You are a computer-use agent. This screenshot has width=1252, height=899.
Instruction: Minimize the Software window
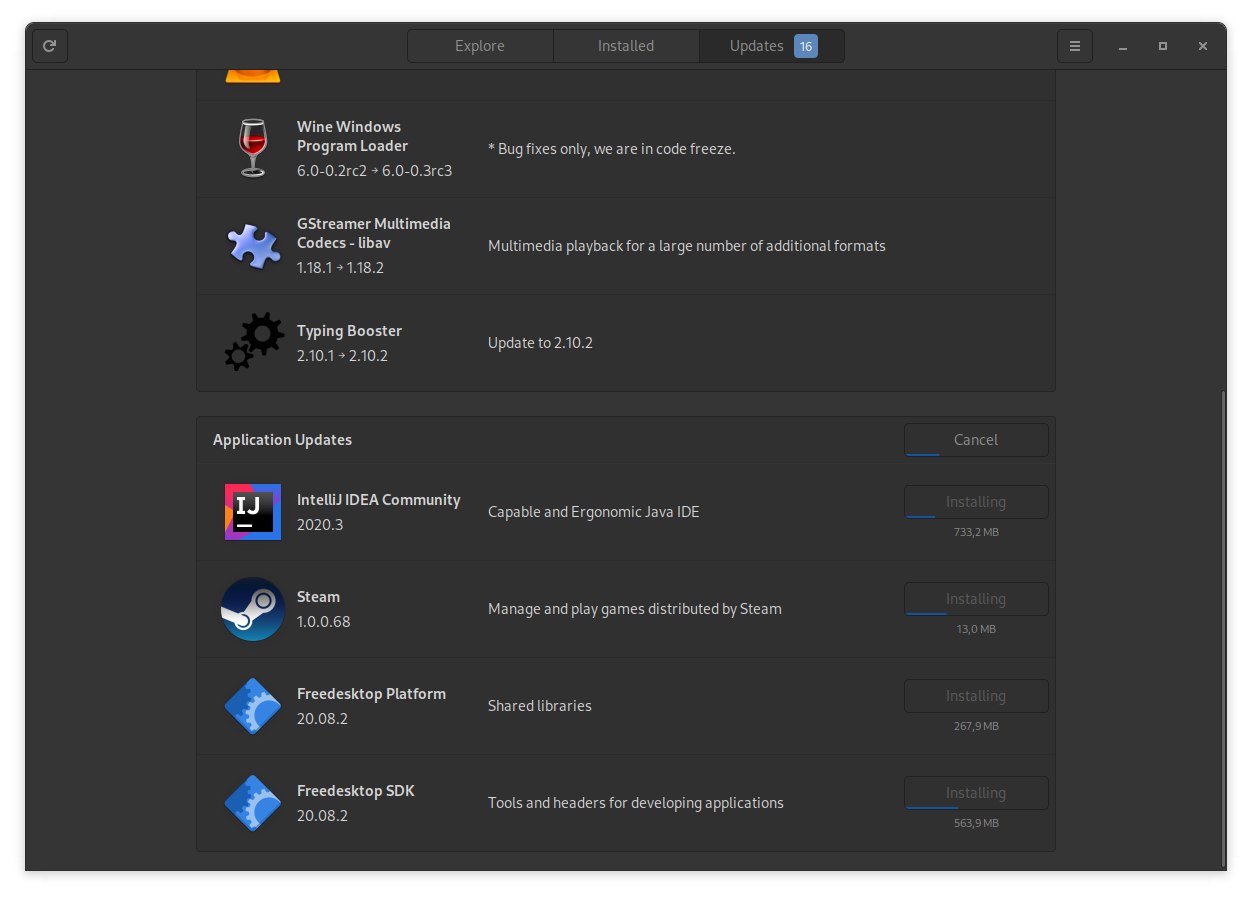point(1123,46)
